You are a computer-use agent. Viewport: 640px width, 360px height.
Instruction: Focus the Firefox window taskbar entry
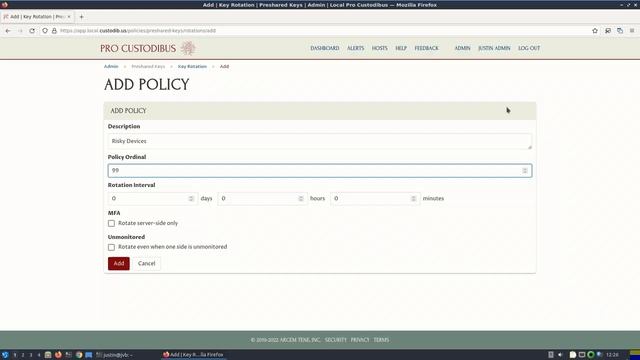[x=193, y=355]
